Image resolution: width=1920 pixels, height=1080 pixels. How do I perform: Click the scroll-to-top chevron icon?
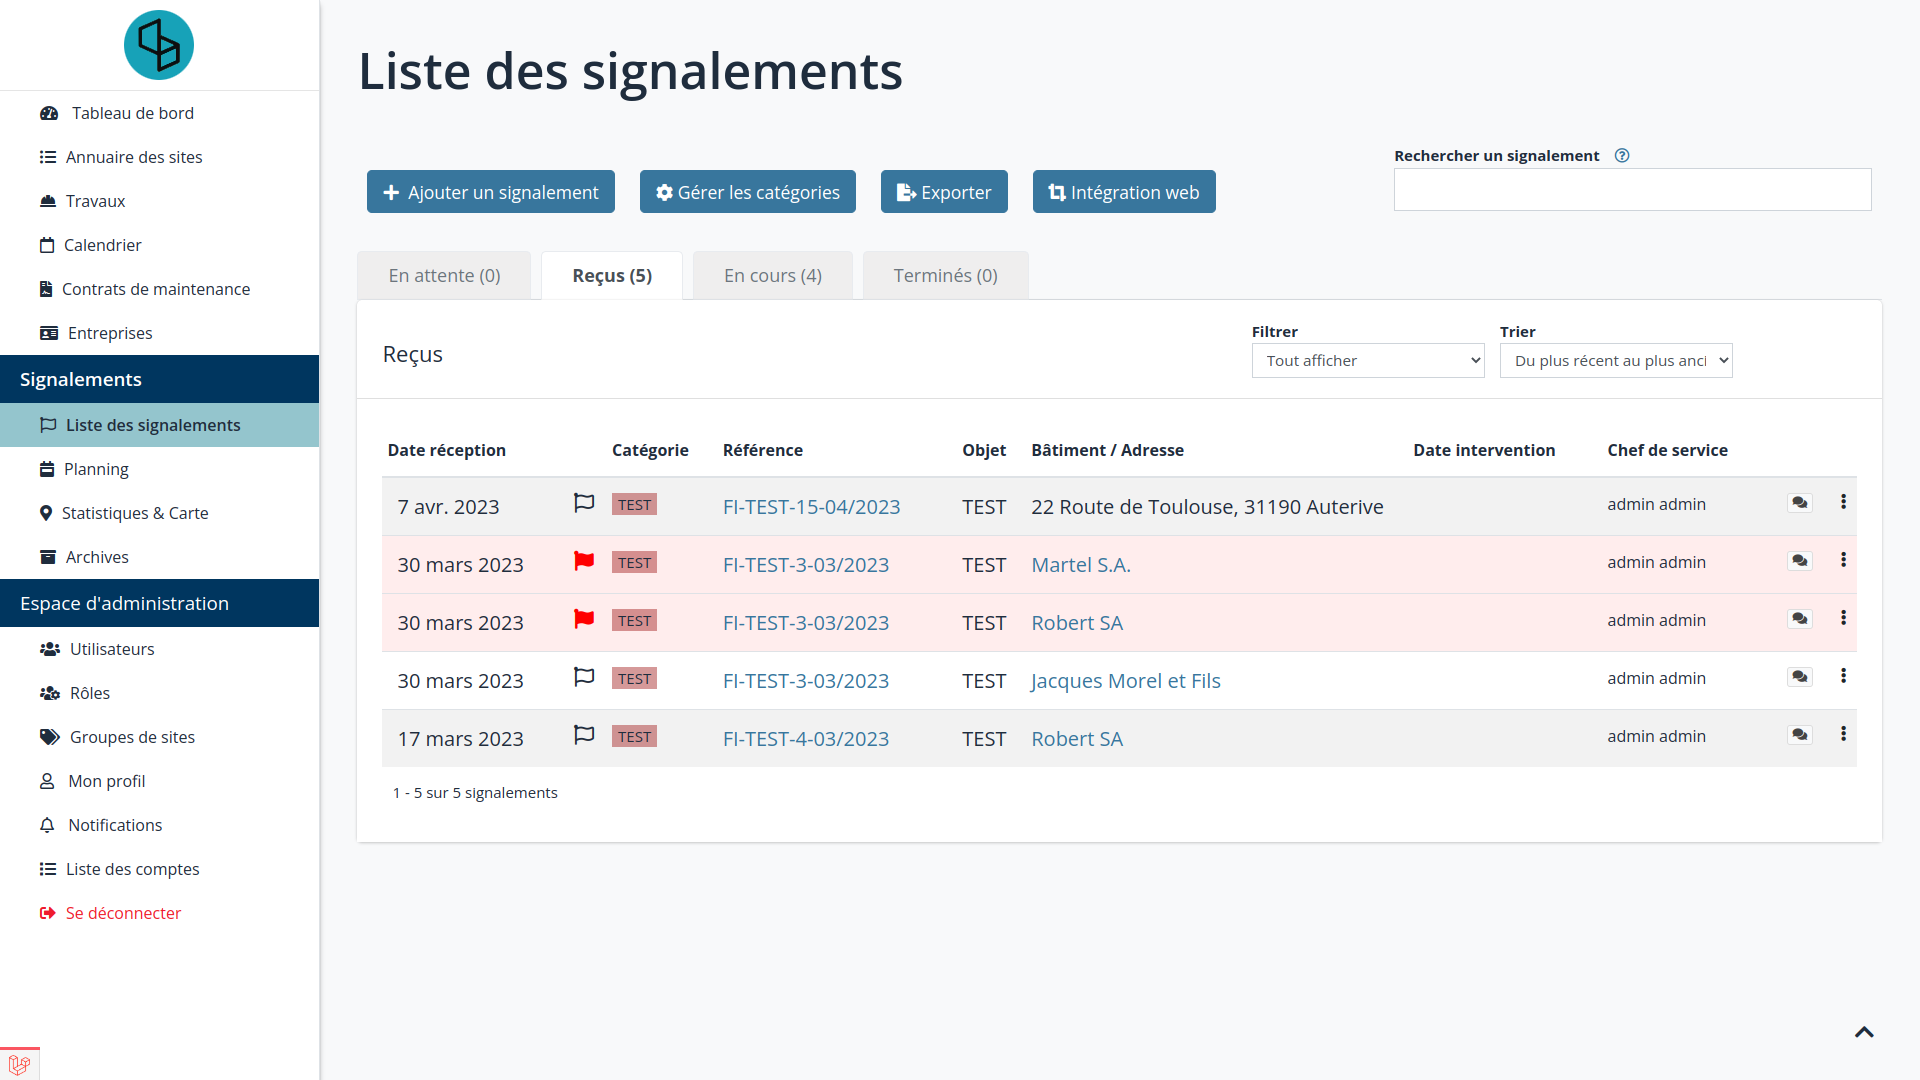(1864, 1032)
